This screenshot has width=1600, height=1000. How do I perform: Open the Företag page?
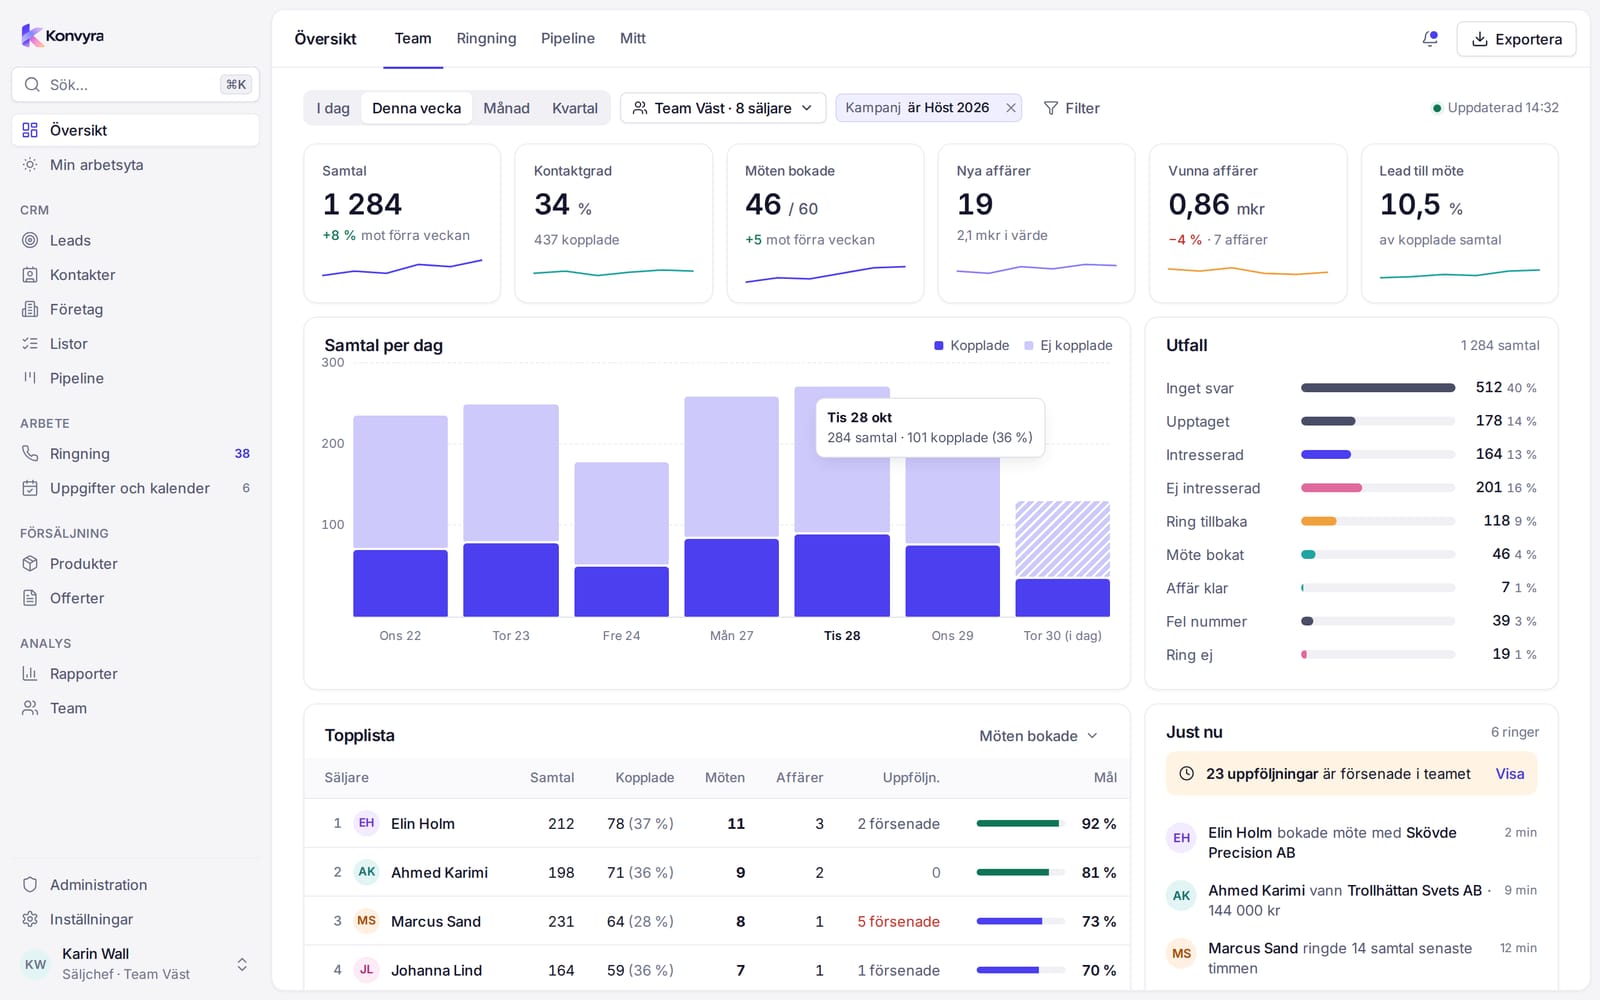click(x=135, y=309)
